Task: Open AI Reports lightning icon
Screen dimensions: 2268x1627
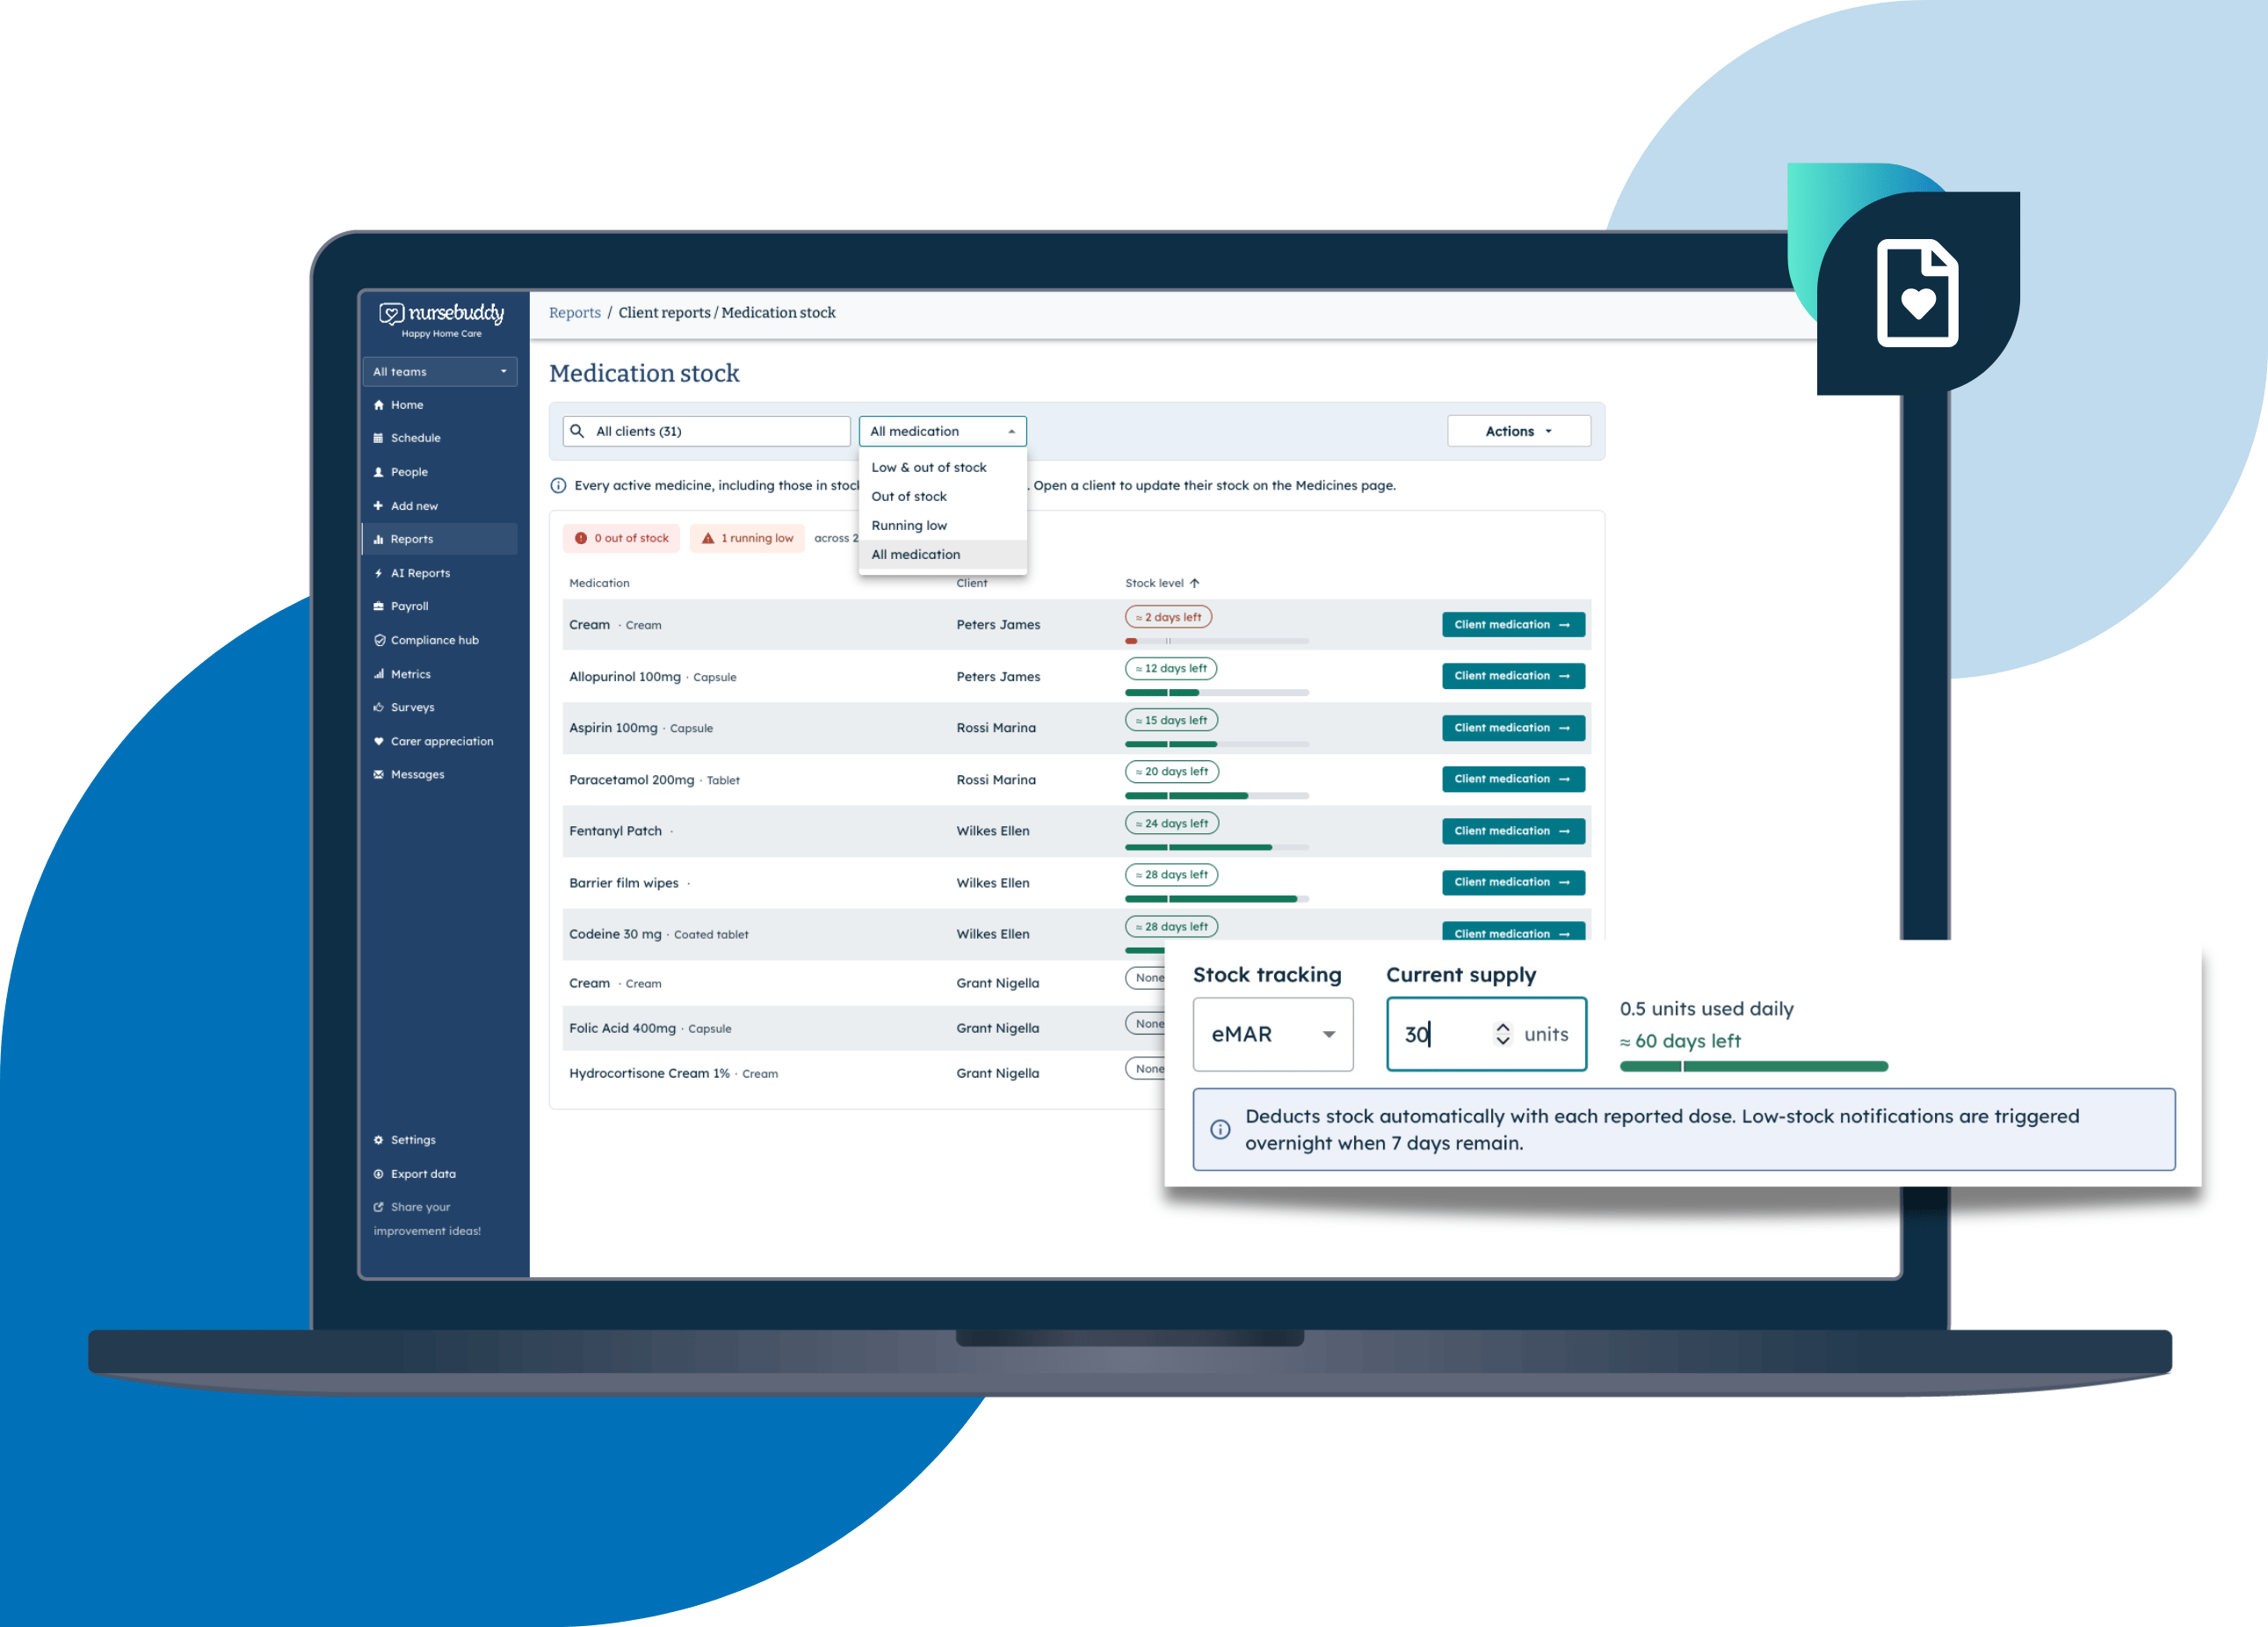Action: pos(378,573)
